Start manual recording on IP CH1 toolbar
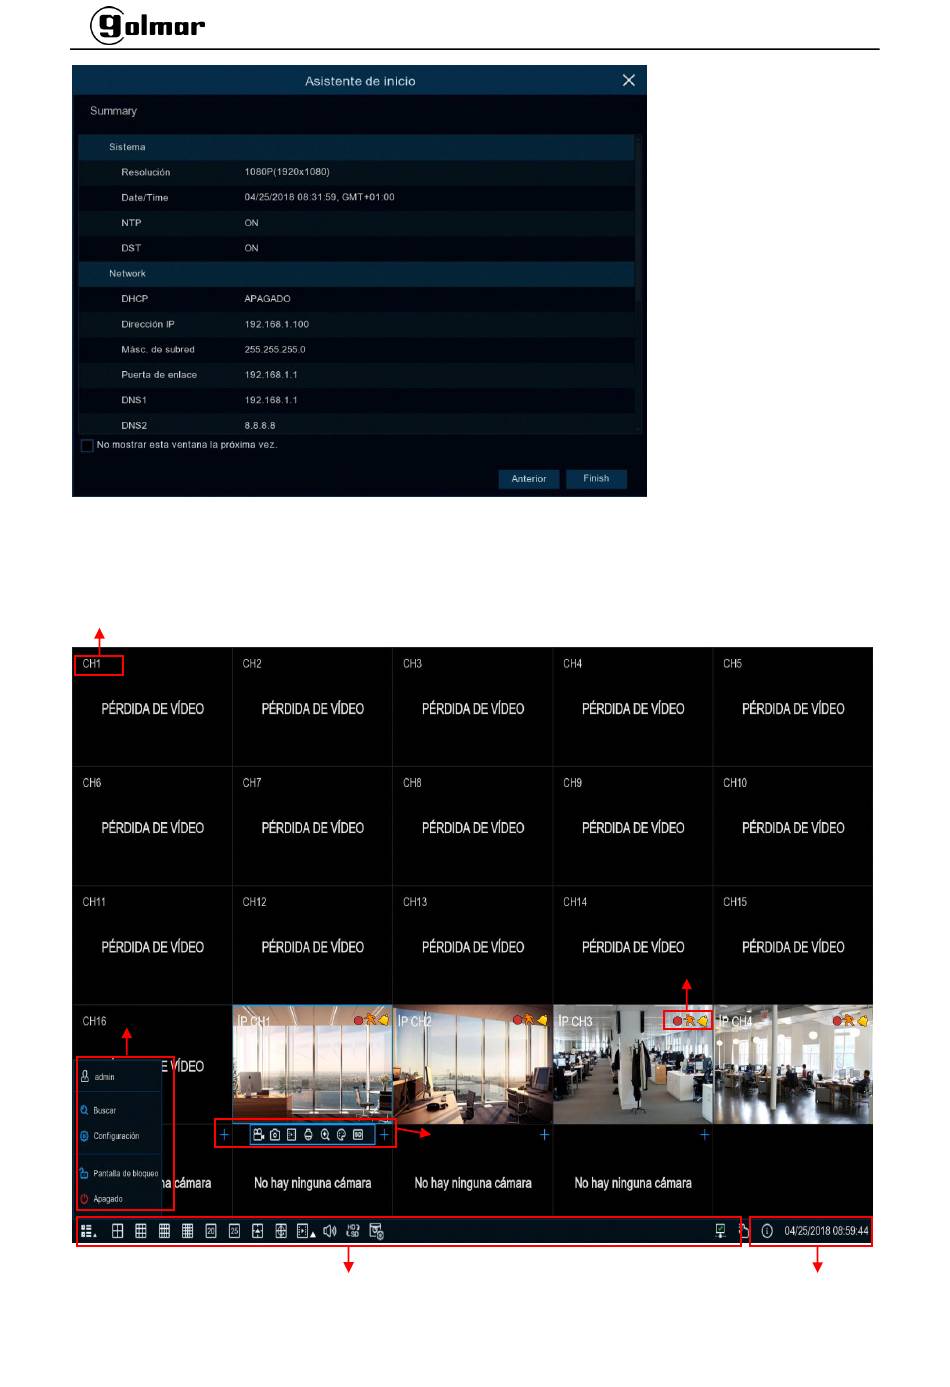The image size is (950, 1387). point(258,1135)
